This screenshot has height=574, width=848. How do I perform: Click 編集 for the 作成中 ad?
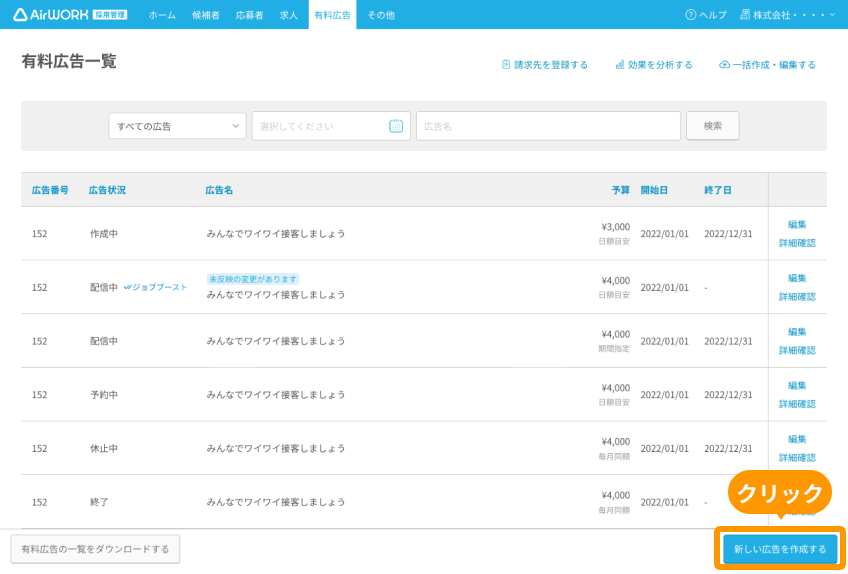point(797,225)
